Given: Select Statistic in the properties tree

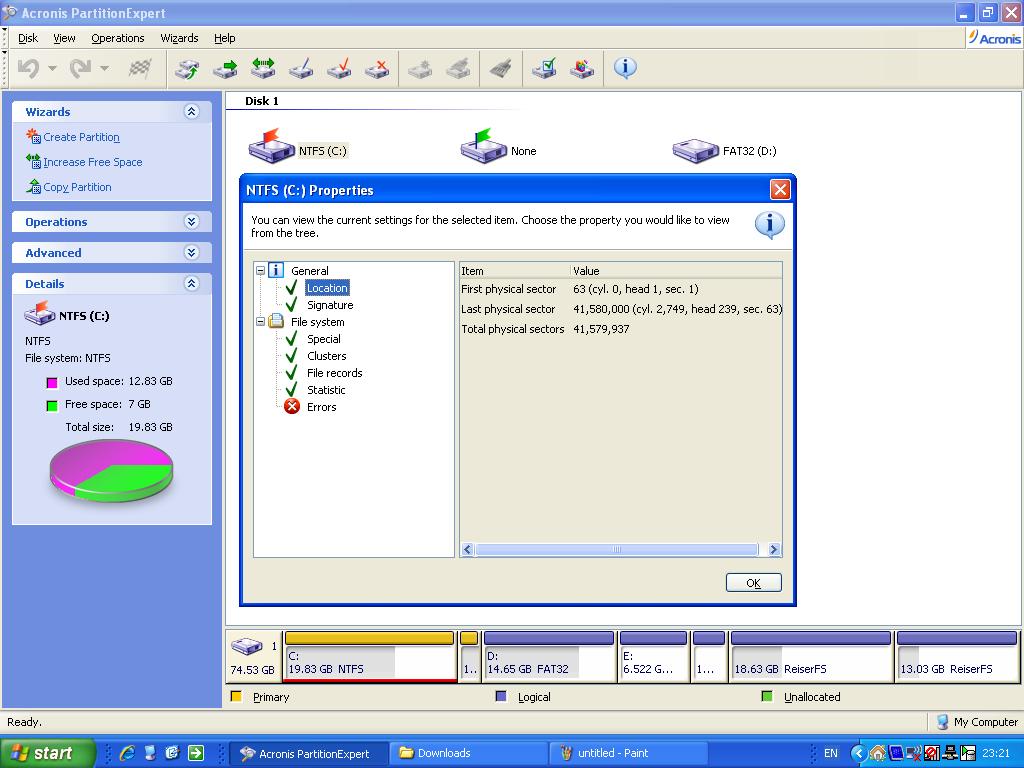Looking at the screenshot, I should (326, 390).
